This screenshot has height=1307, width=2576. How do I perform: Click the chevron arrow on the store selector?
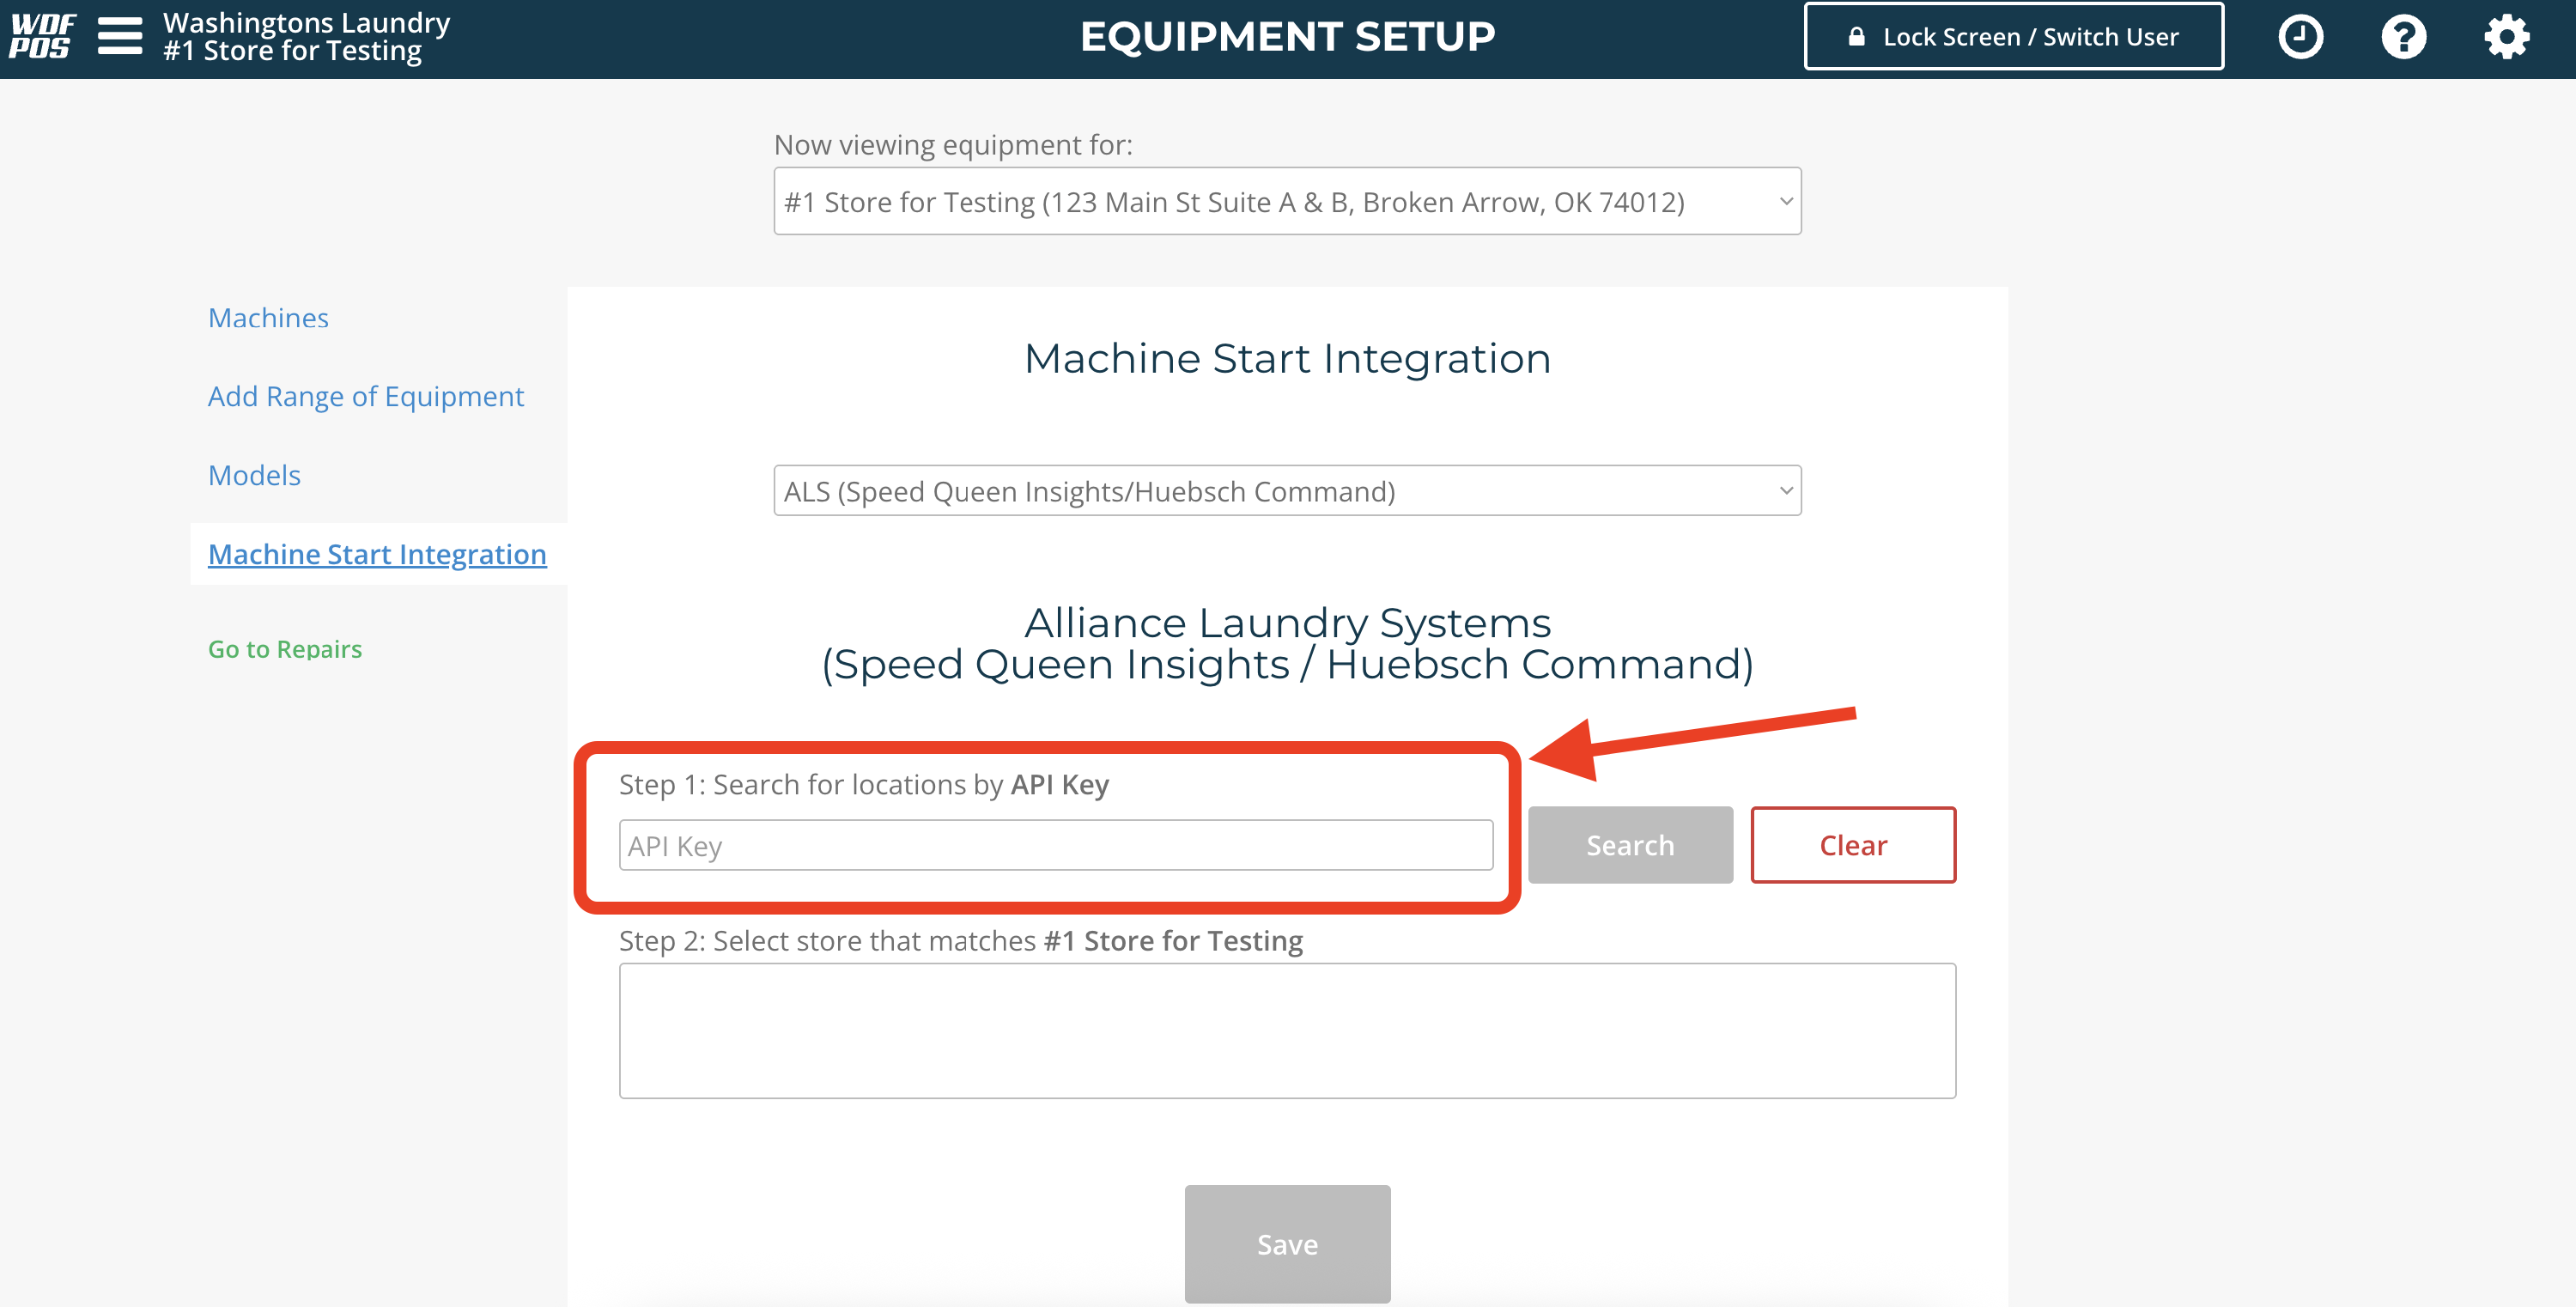pos(1785,202)
